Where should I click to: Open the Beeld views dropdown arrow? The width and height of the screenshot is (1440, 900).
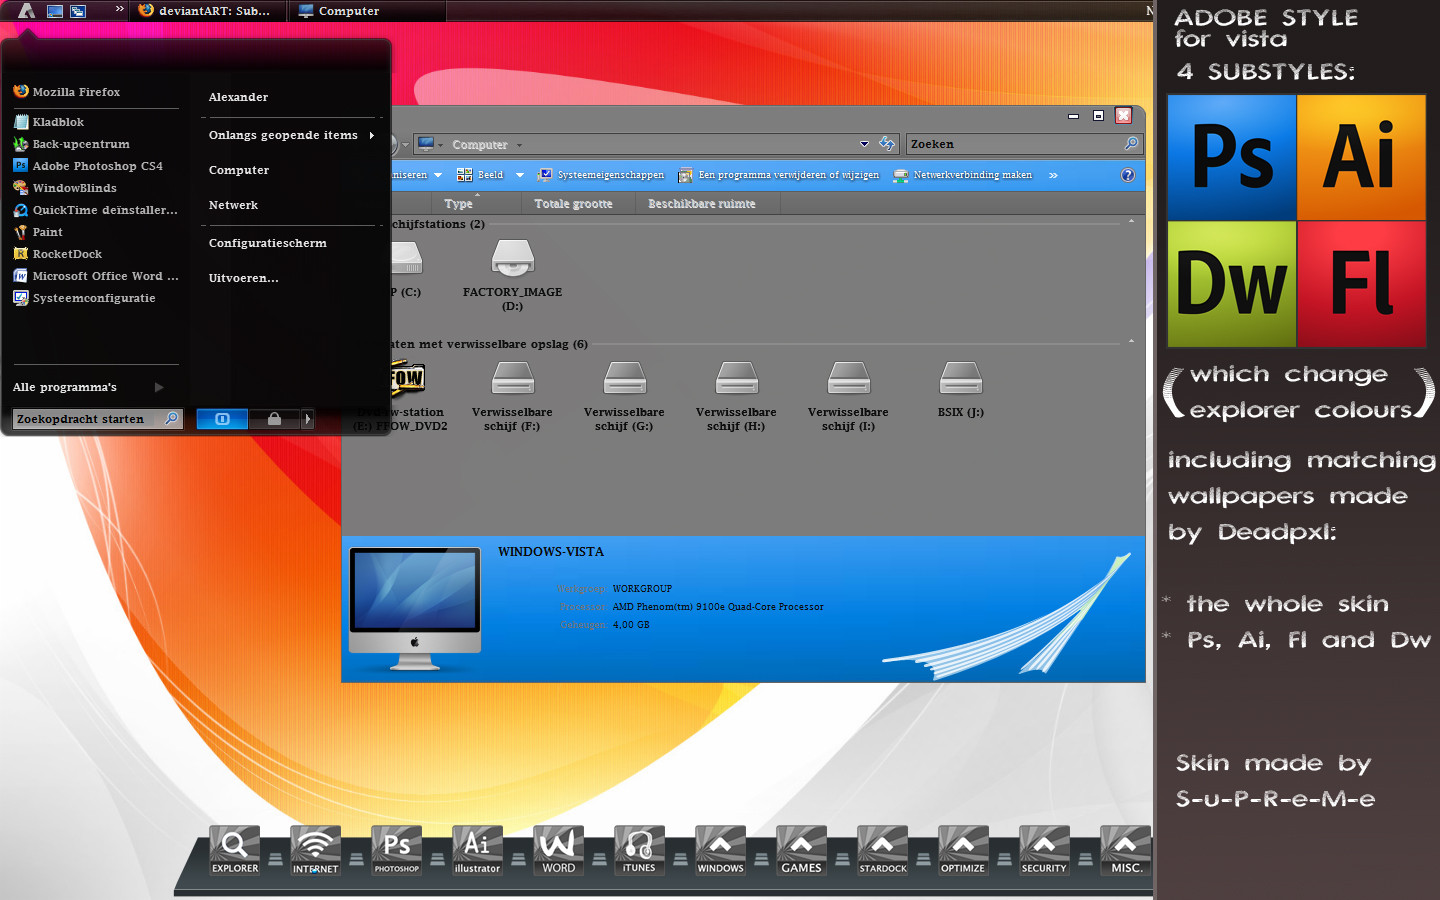[519, 175]
